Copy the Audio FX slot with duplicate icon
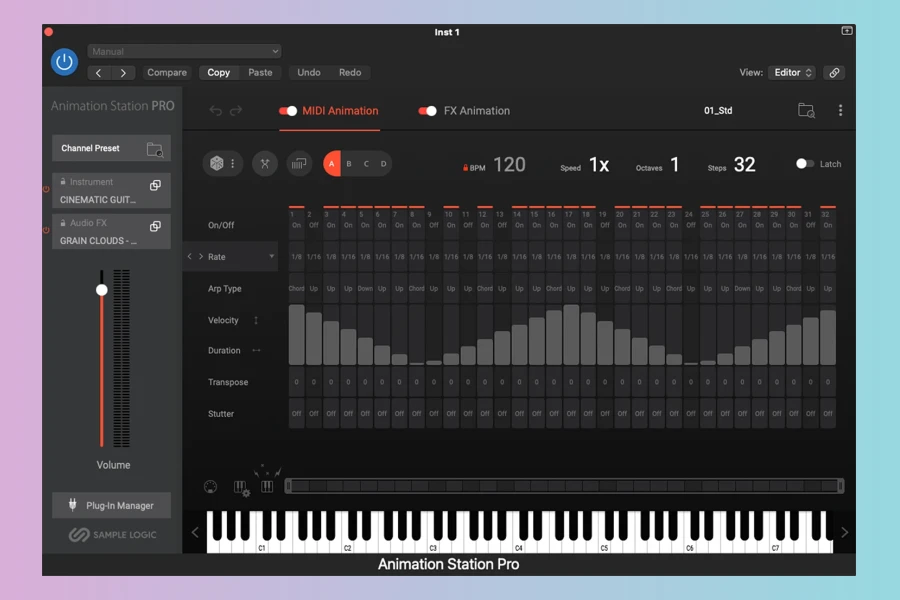This screenshot has width=900, height=600. 155,226
